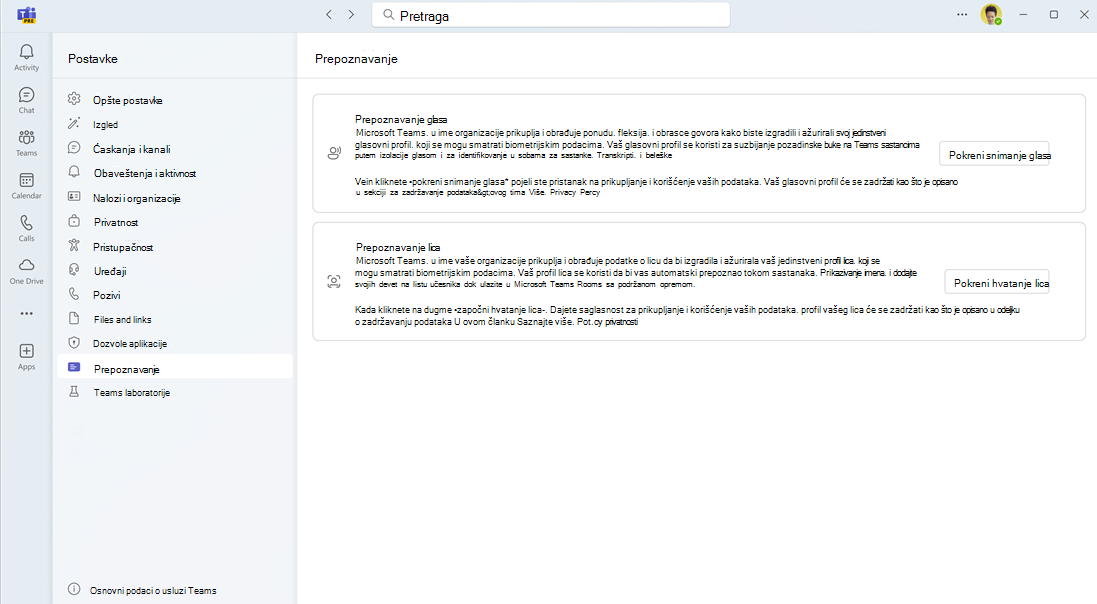
Task: Open the Apps plus icon
Action: click(27, 351)
